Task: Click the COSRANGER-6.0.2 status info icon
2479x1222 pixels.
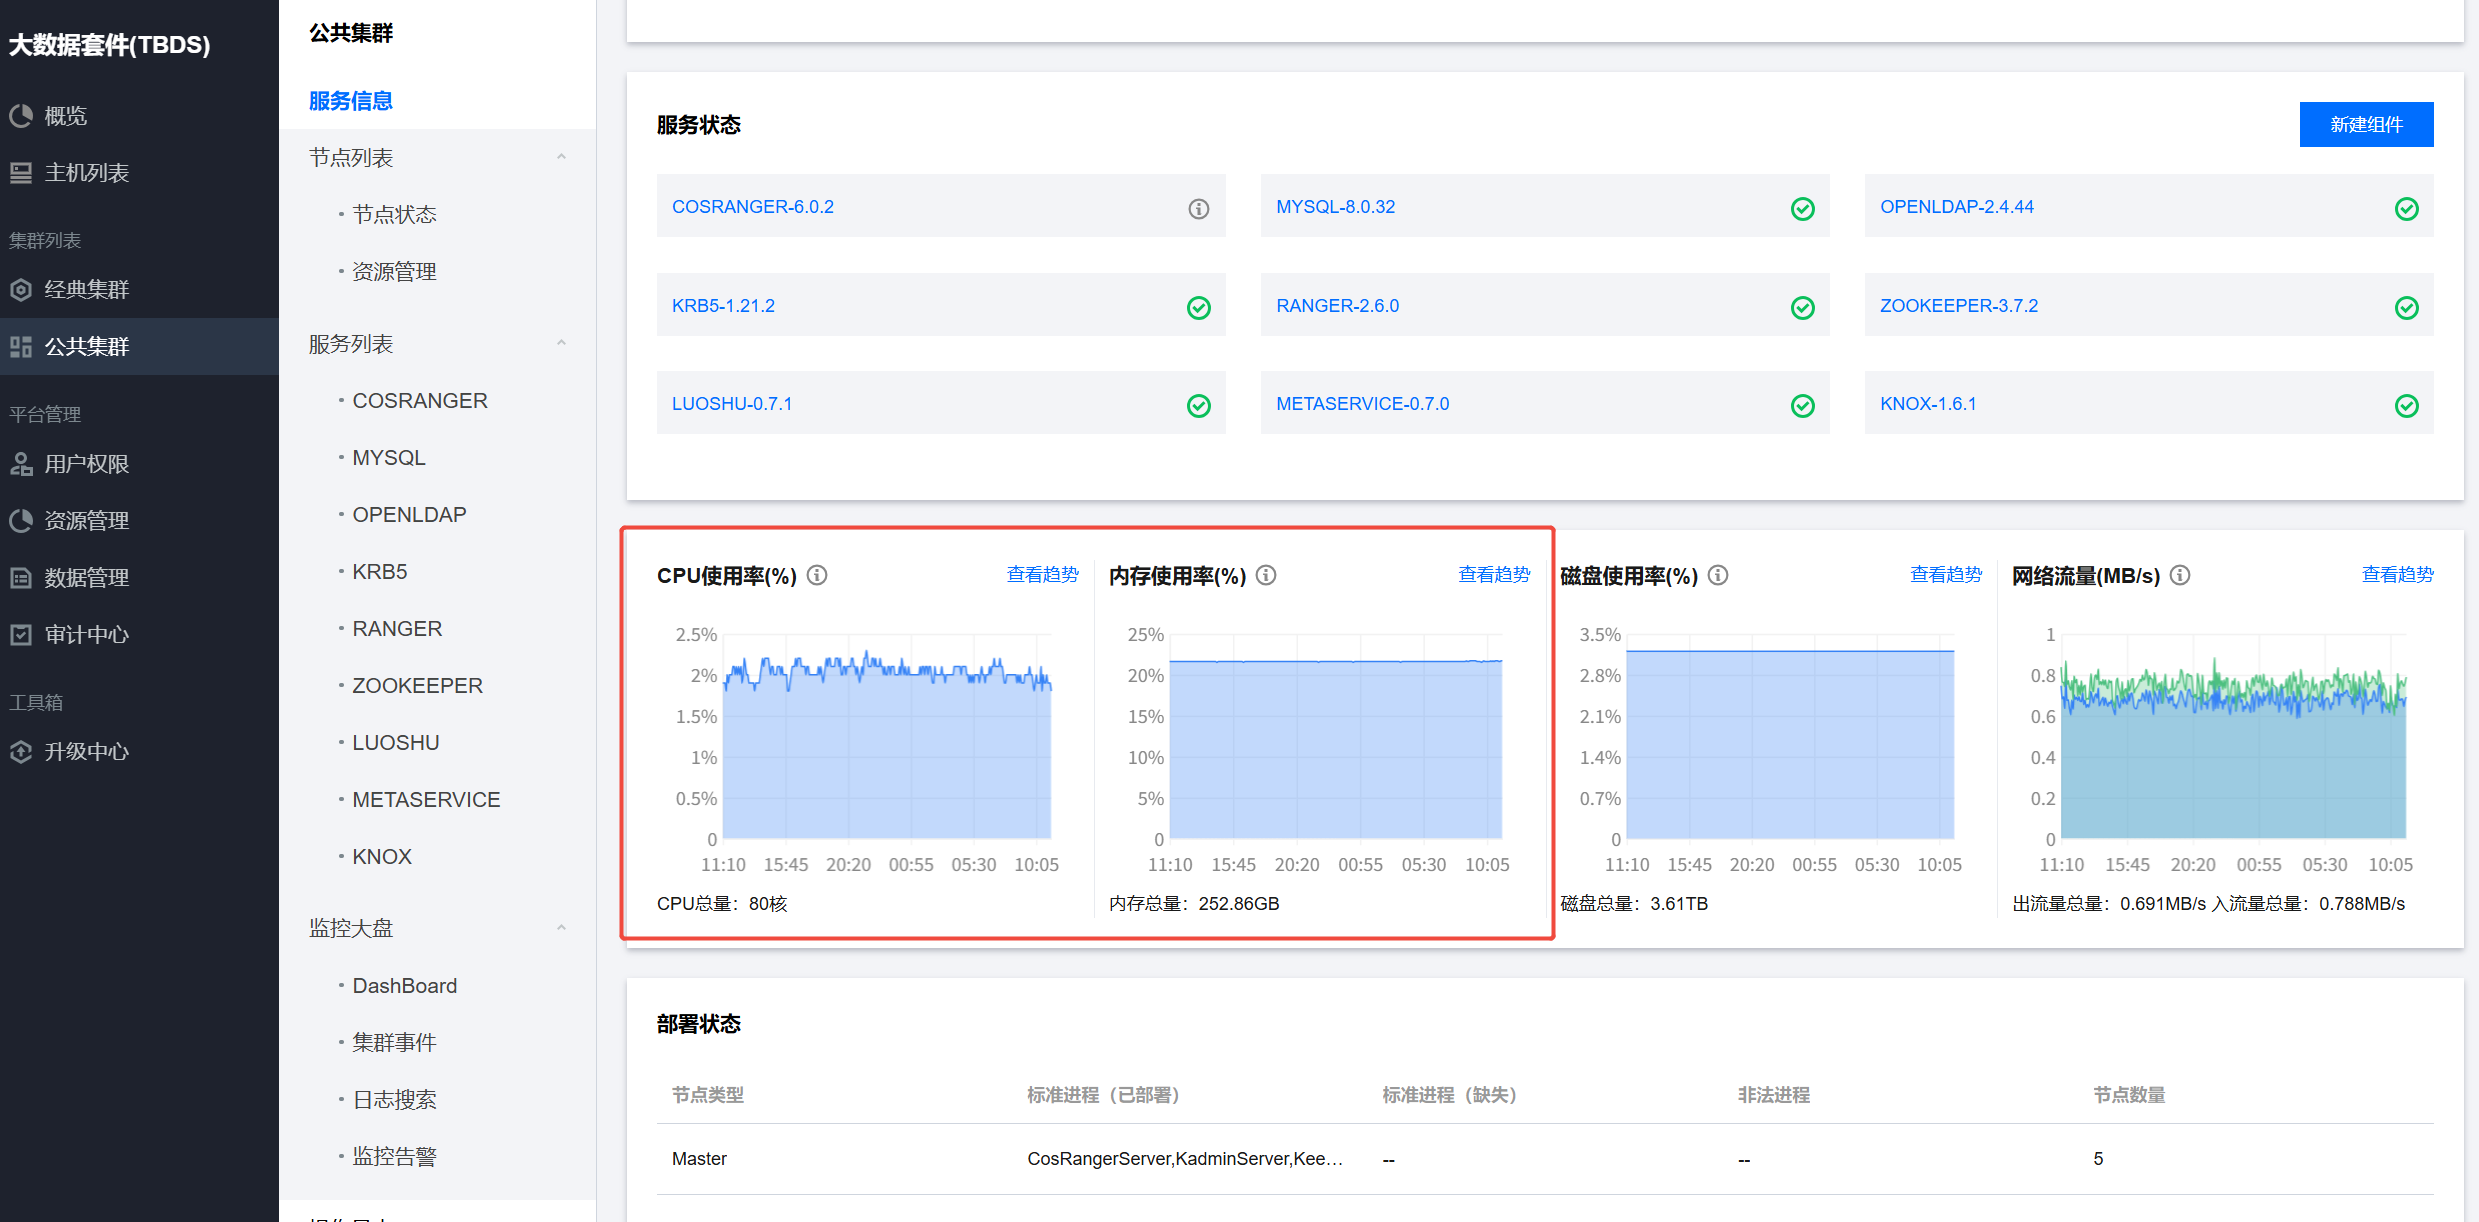Action: pyautogui.click(x=1198, y=208)
